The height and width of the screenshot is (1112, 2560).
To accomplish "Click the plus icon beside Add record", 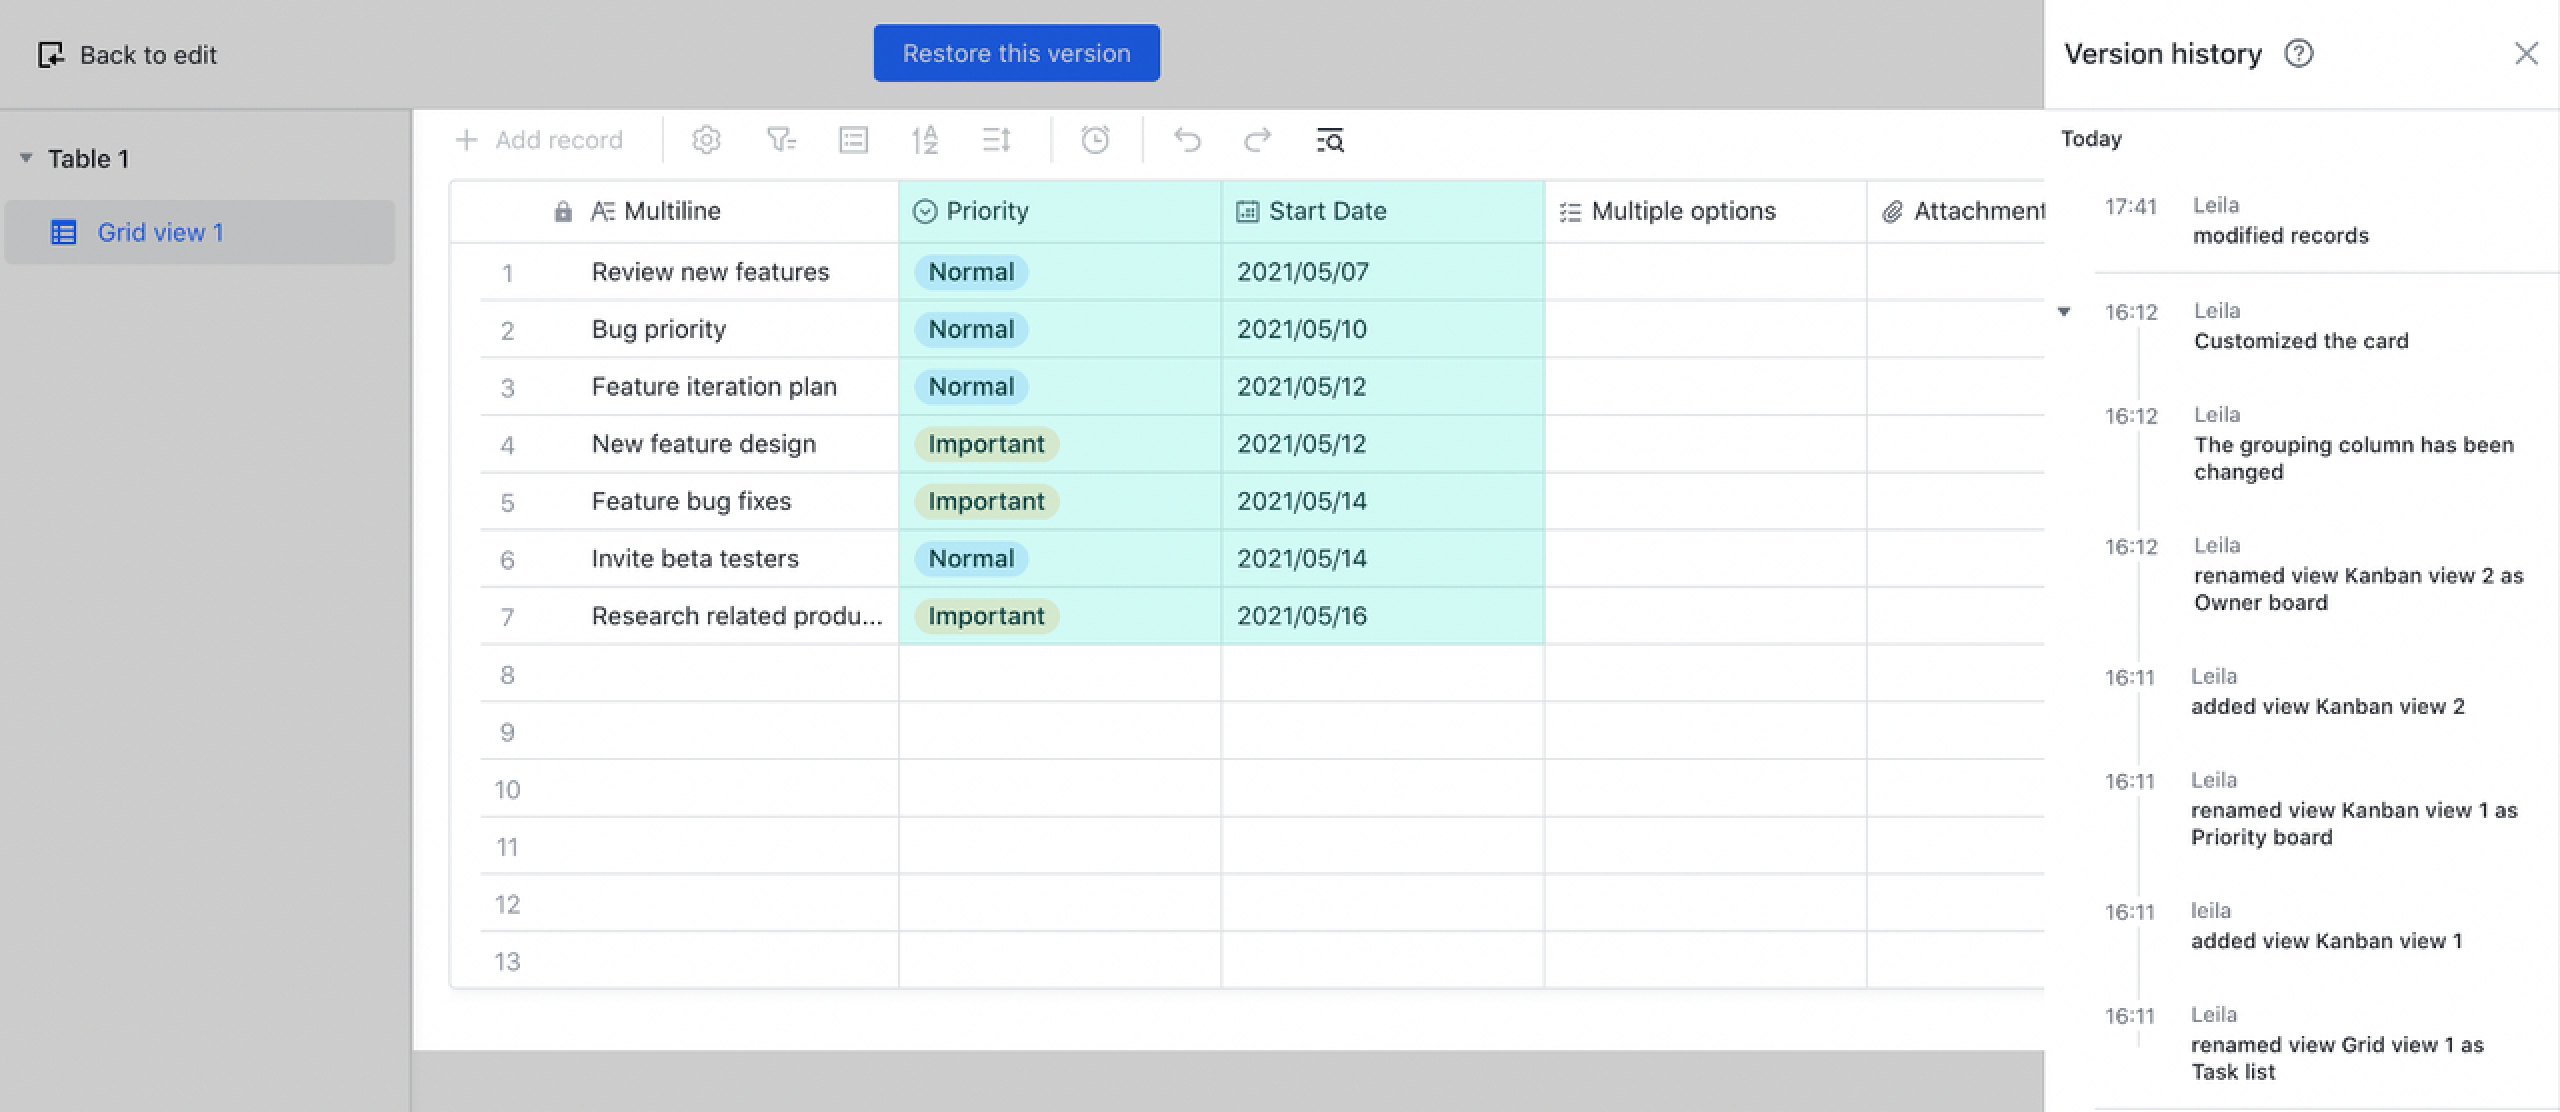I will coord(466,140).
